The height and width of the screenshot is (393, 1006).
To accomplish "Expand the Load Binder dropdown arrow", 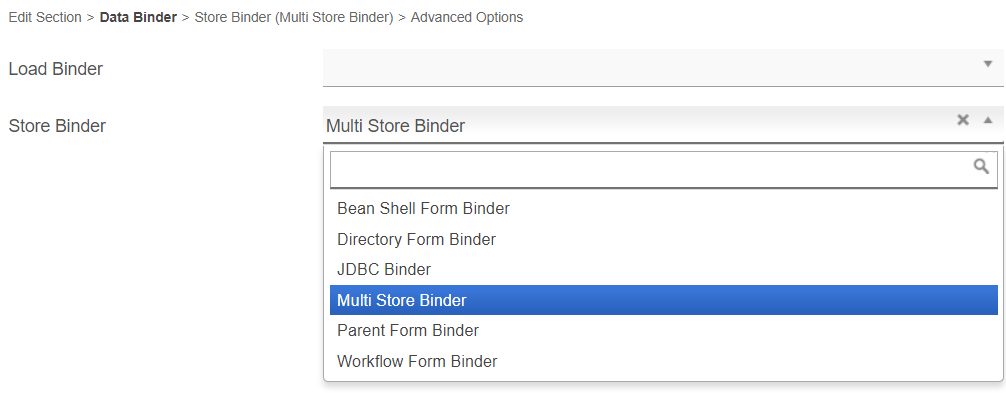I will pos(988,64).
